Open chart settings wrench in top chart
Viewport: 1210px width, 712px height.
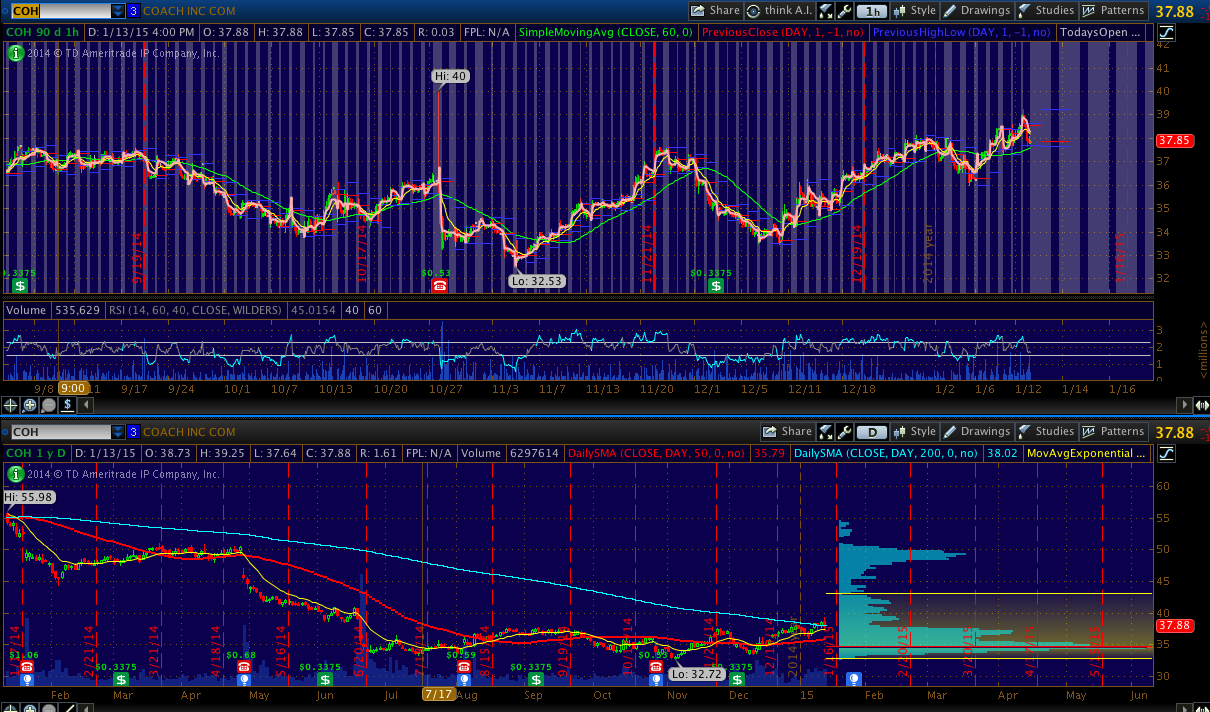(x=845, y=11)
